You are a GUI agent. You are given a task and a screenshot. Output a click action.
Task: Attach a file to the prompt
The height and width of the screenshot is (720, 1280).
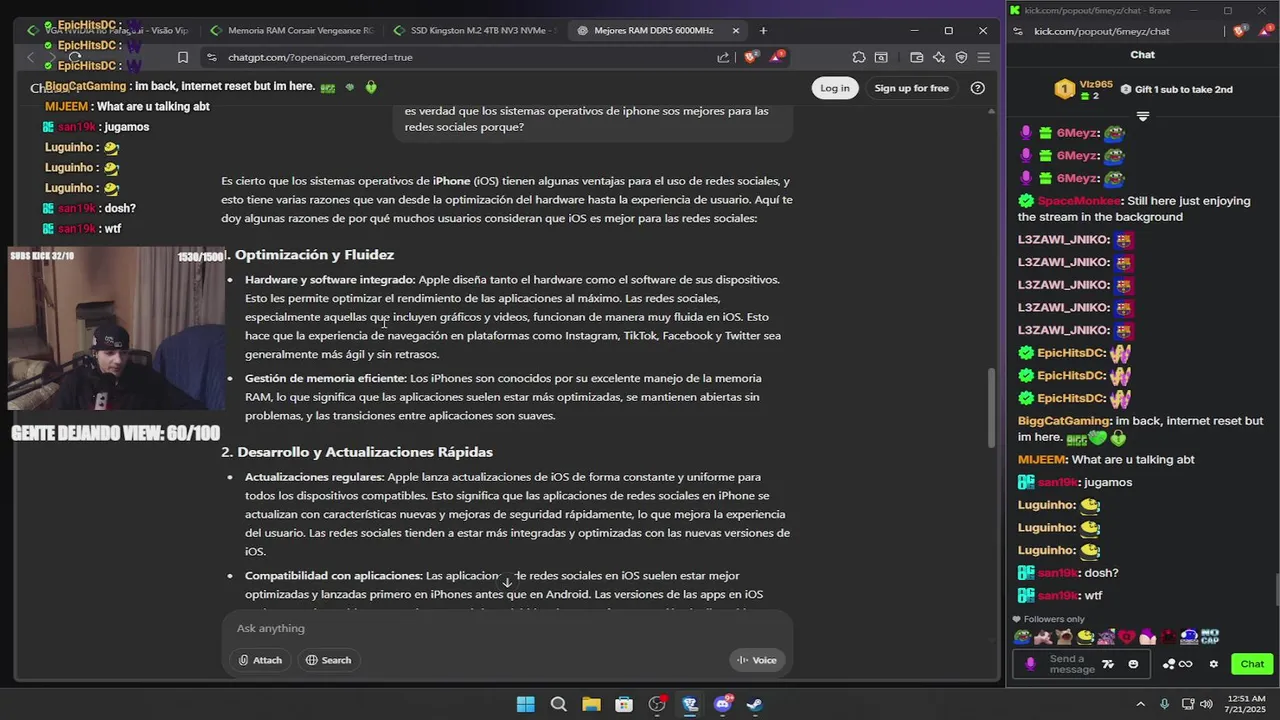[x=260, y=660]
